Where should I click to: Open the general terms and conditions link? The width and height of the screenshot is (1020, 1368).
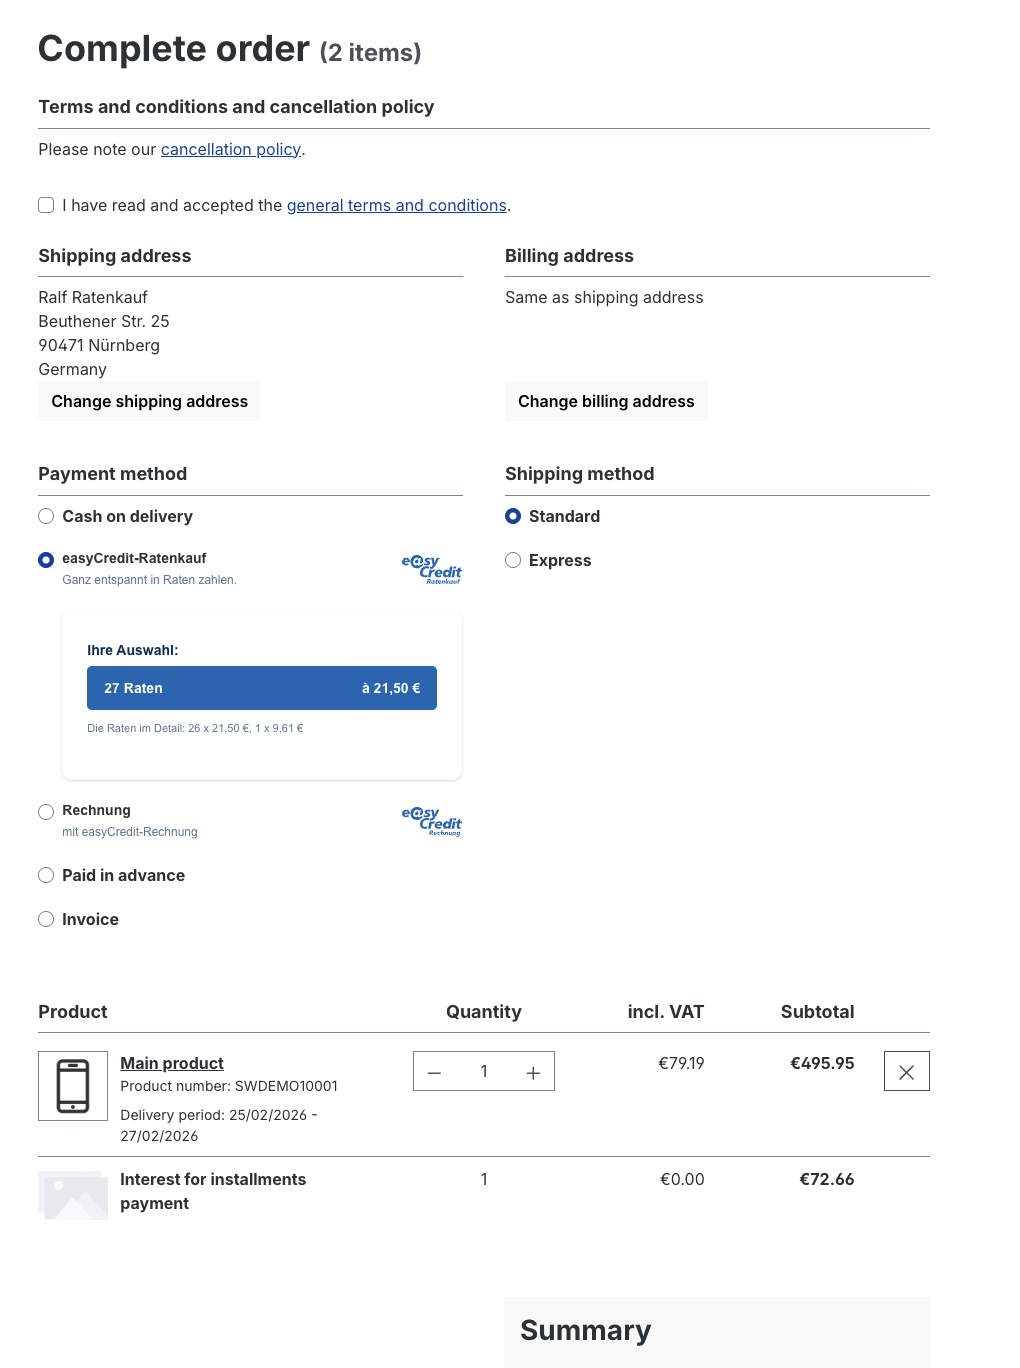(396, 205)
